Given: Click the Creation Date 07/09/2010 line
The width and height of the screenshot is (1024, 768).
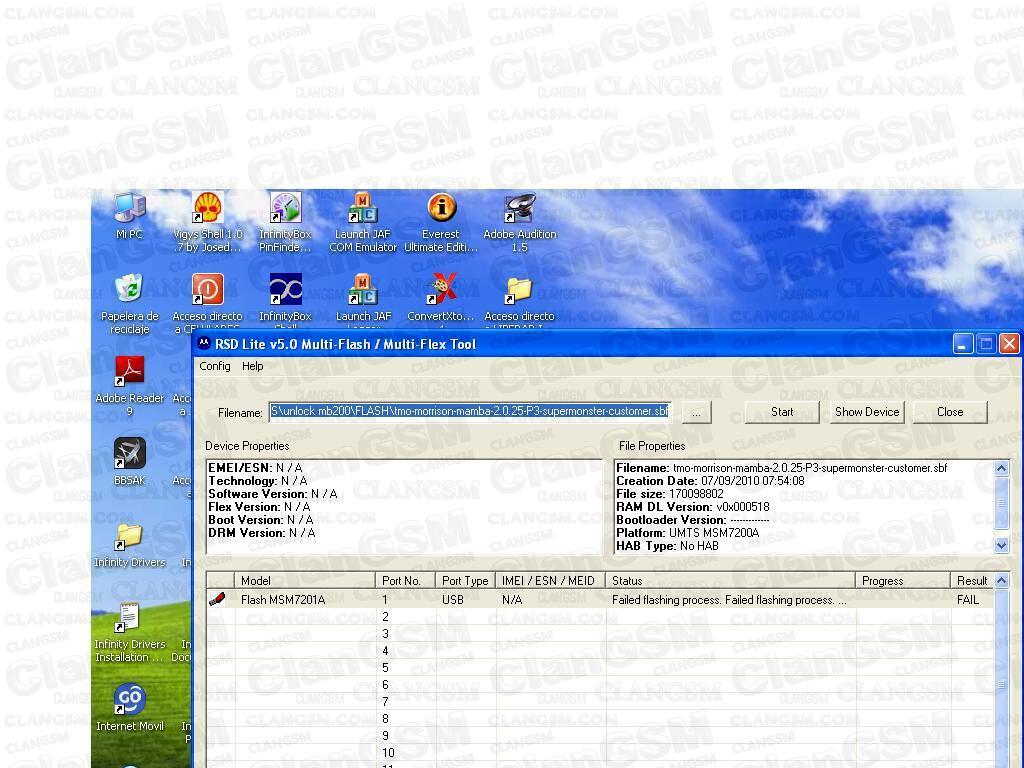Looking at the screenshot, I should point(711,481).
